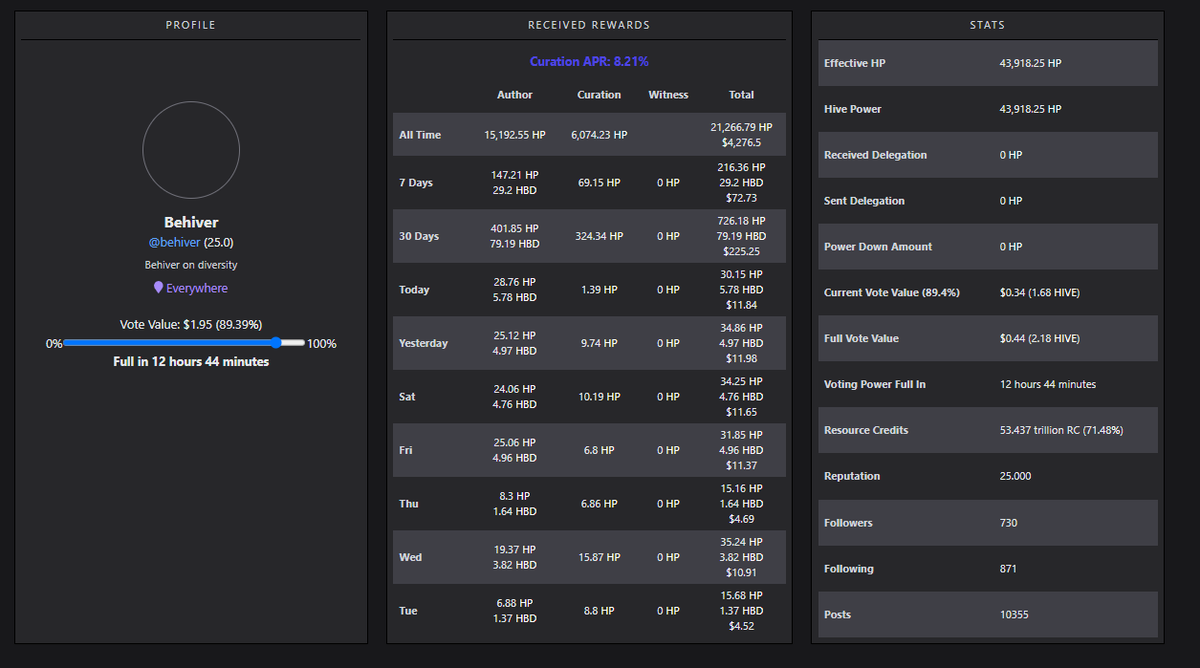Click 'Behiver on diversity' bio text
The height and width of the screenshot is (668, 1200).
(191, 265)
